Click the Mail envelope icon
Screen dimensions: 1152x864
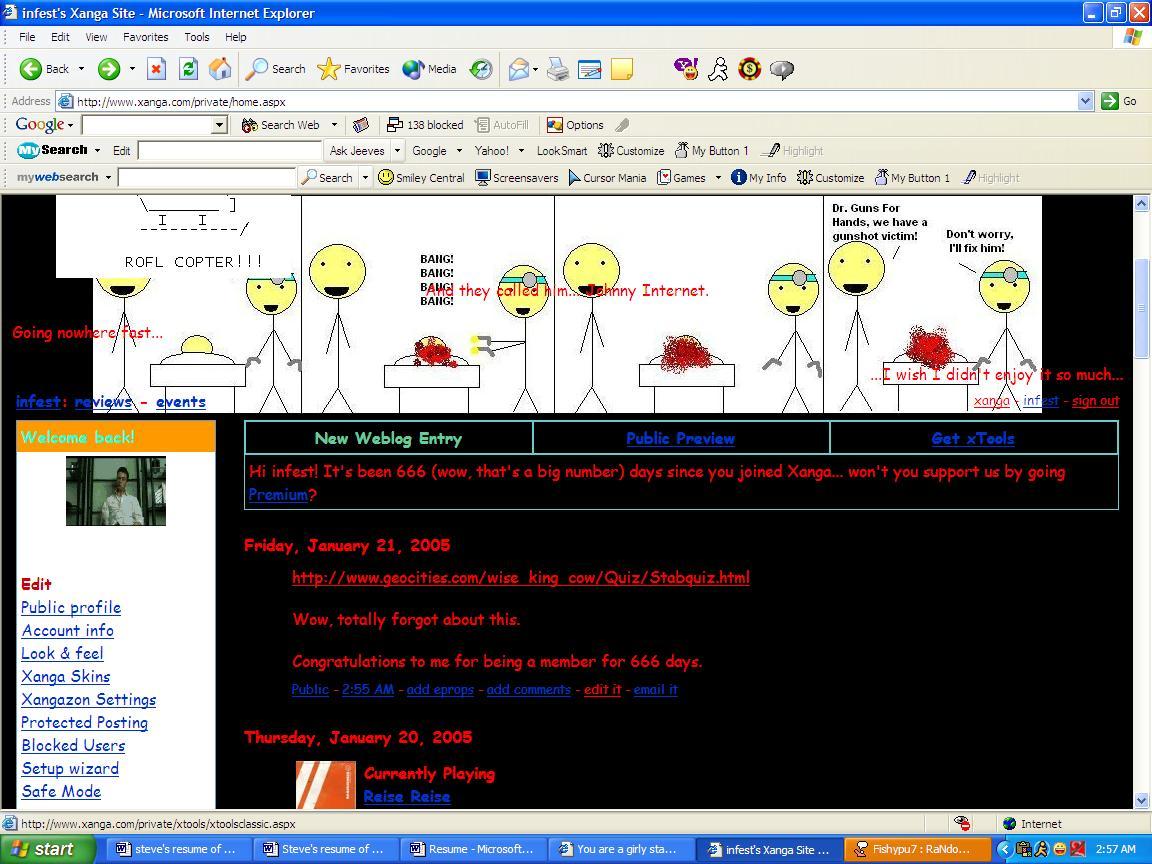pos(519,69)
